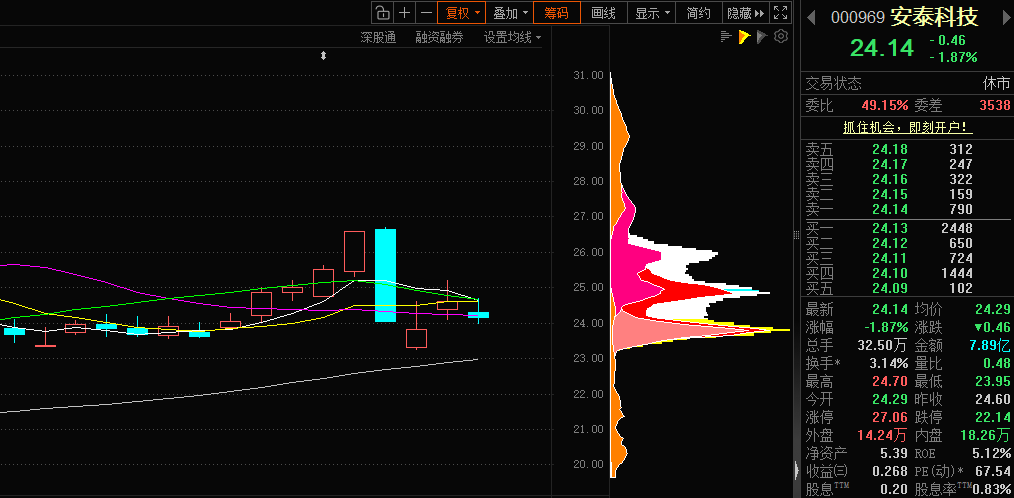Select the horizontal bars chip view icon

coord(726,37)
